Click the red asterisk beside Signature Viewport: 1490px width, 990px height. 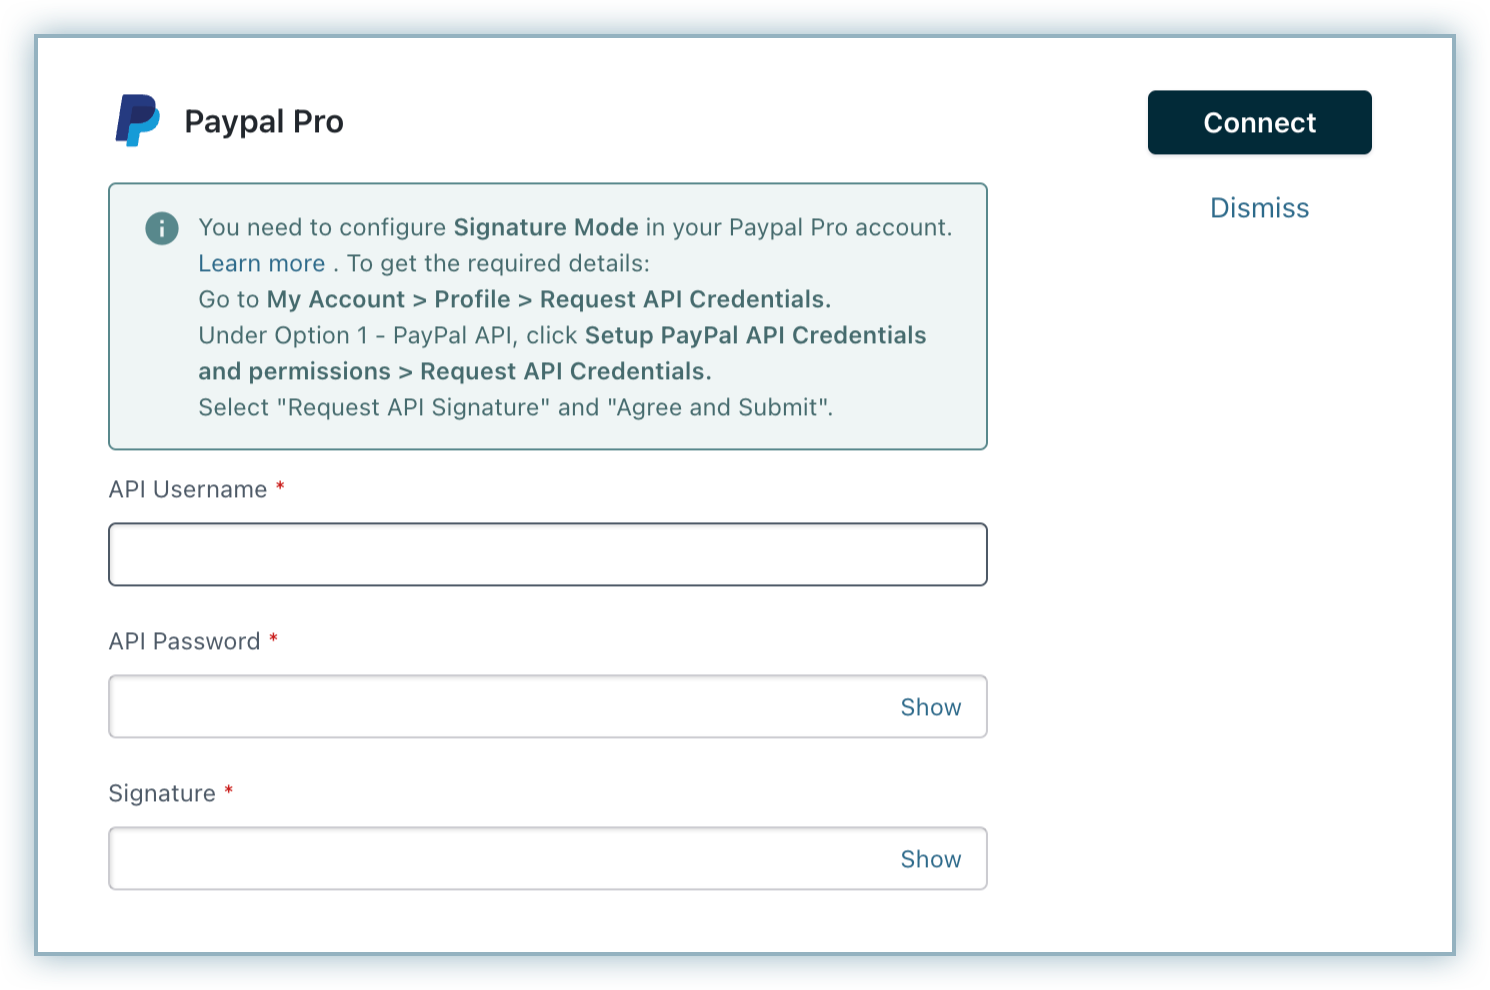(229, 791)
